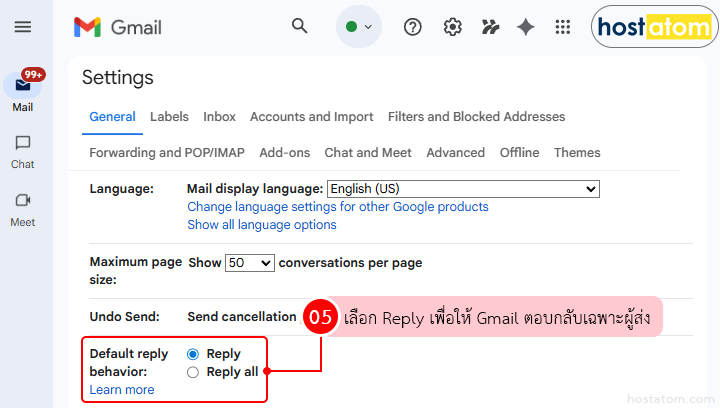Open the hostatom account logo button
The width and height of the screenshot is (720, 408).
(x=655, y=27)
